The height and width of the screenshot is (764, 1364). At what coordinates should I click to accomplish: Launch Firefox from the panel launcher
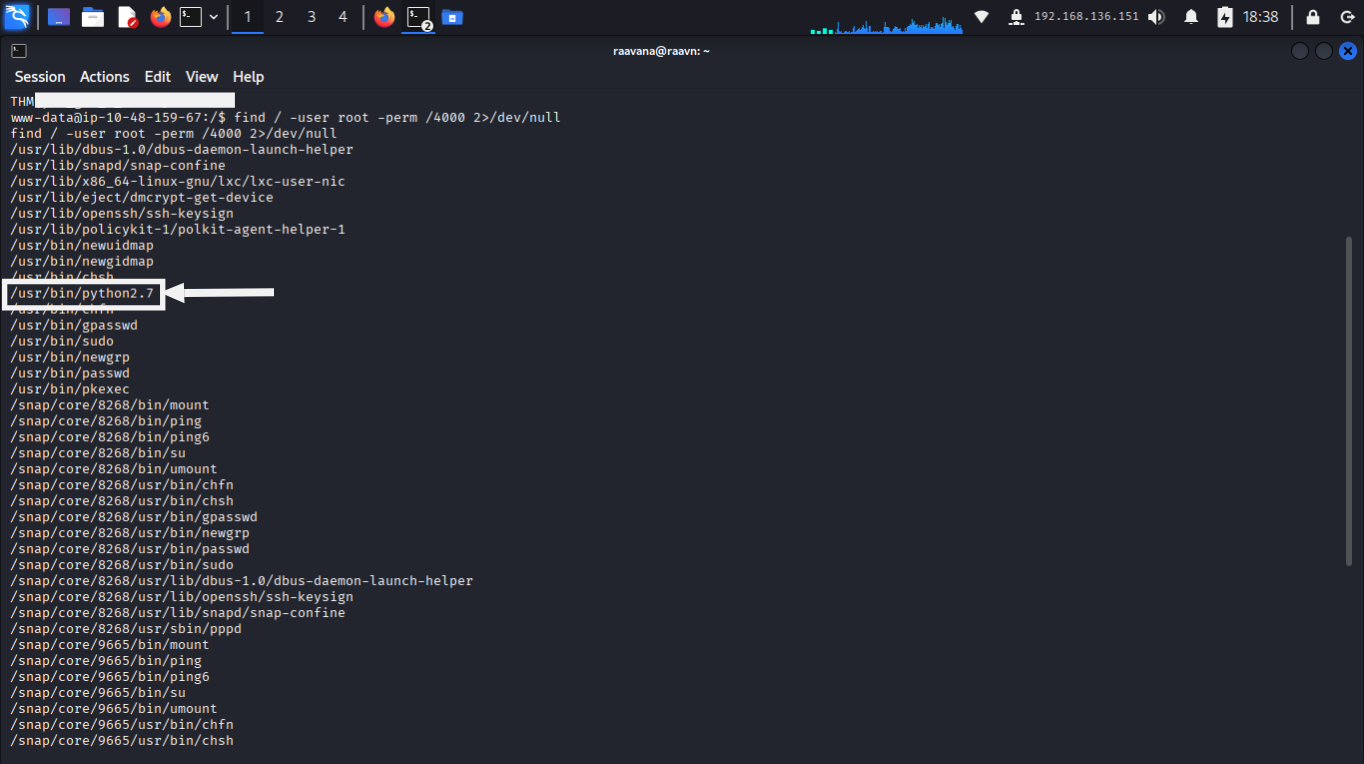(160, 17)
